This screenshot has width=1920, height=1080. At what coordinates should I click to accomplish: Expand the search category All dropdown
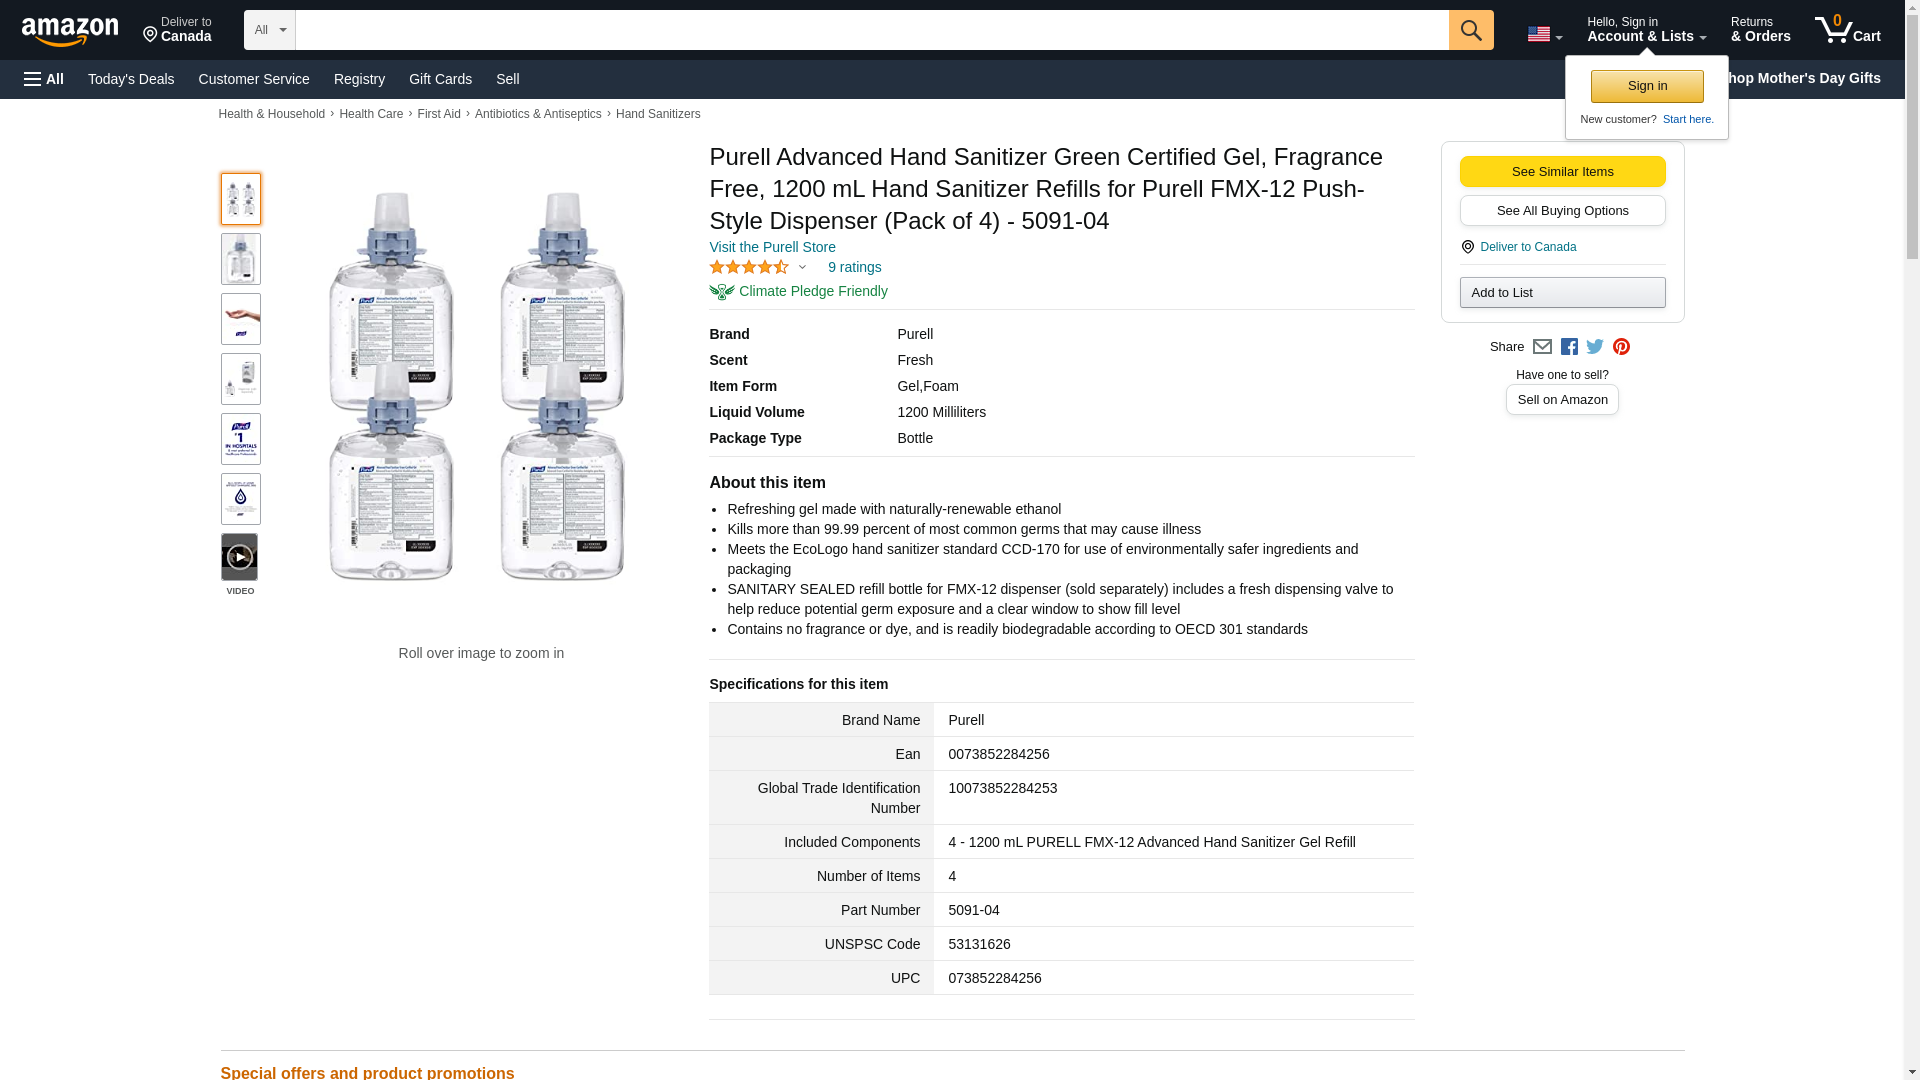[x=269, y=30]
